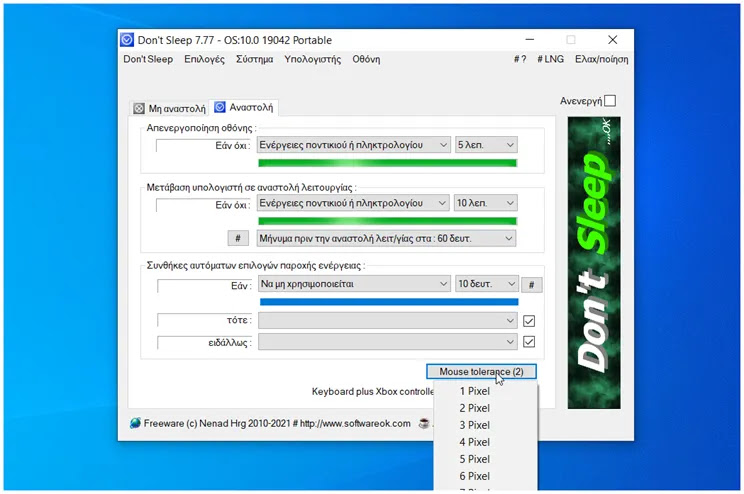Viewport: 744px width, 494px height.
Task: Click Ελαχ/ποίηση to minimize to tray
Action: pos(602,59)
